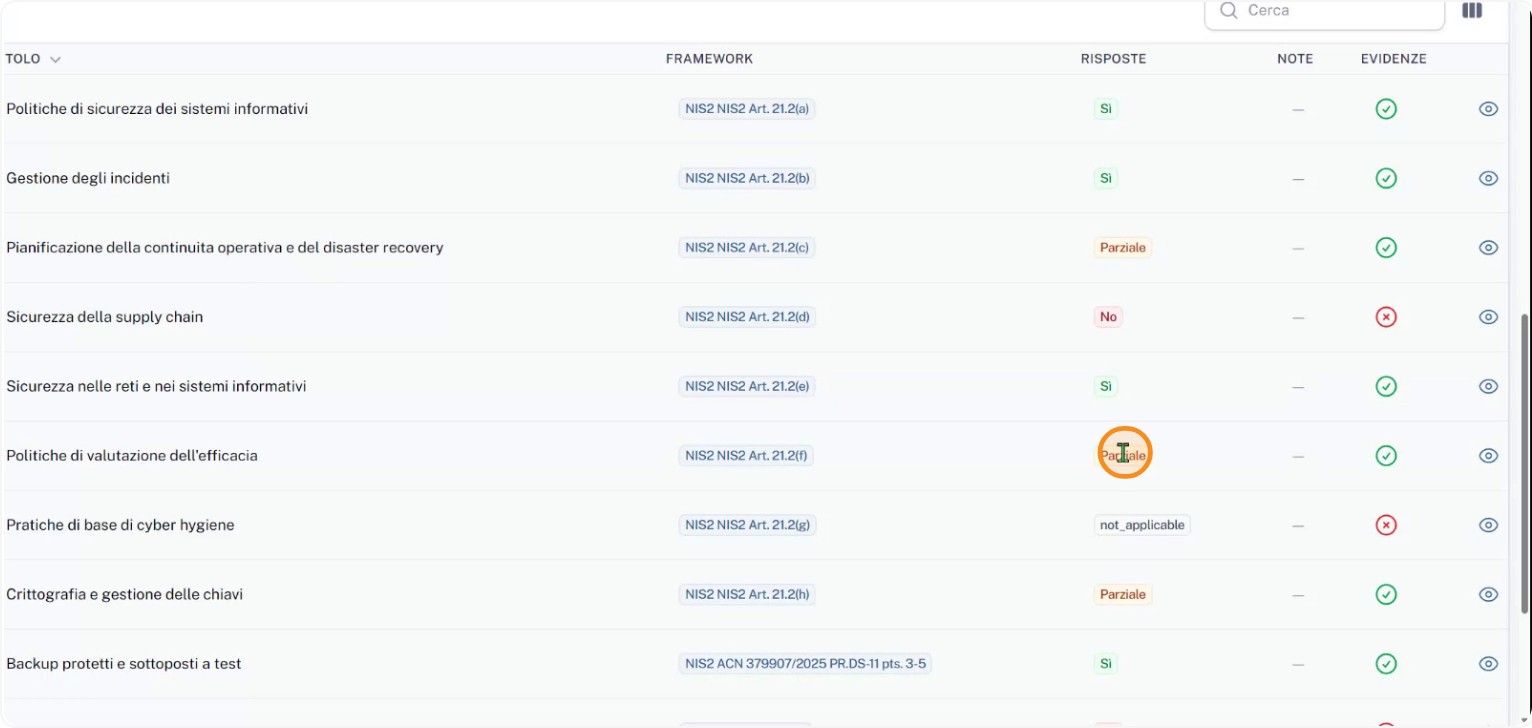Screen dimensions: 1532x728
Task: Select the title Pratiche di base di cyber hygiene
Action: pos(120,525)
